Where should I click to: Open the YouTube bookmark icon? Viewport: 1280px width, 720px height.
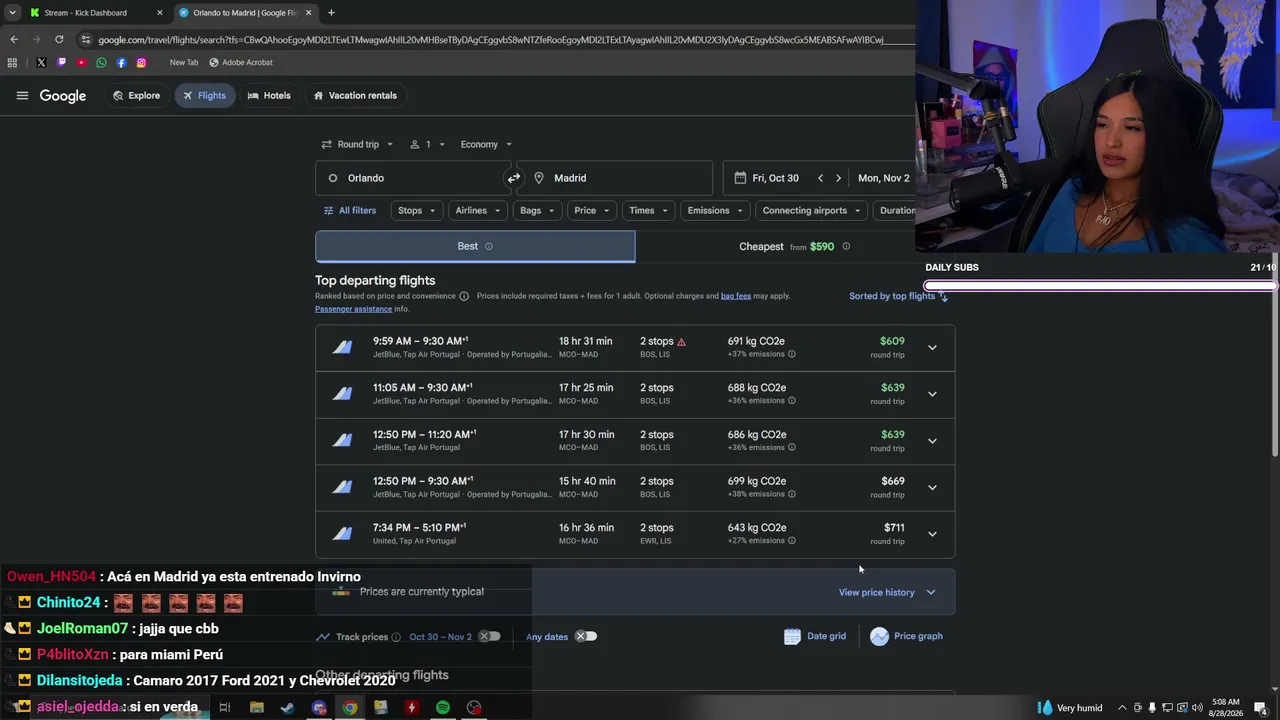[81, 62]
